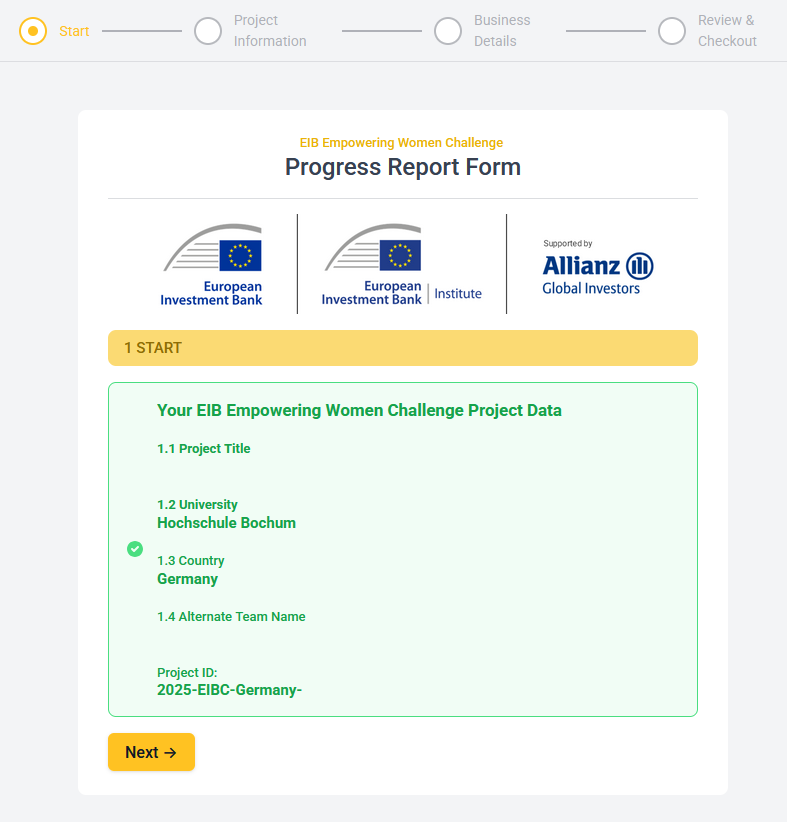Click the Next button

tap(151, 752)
